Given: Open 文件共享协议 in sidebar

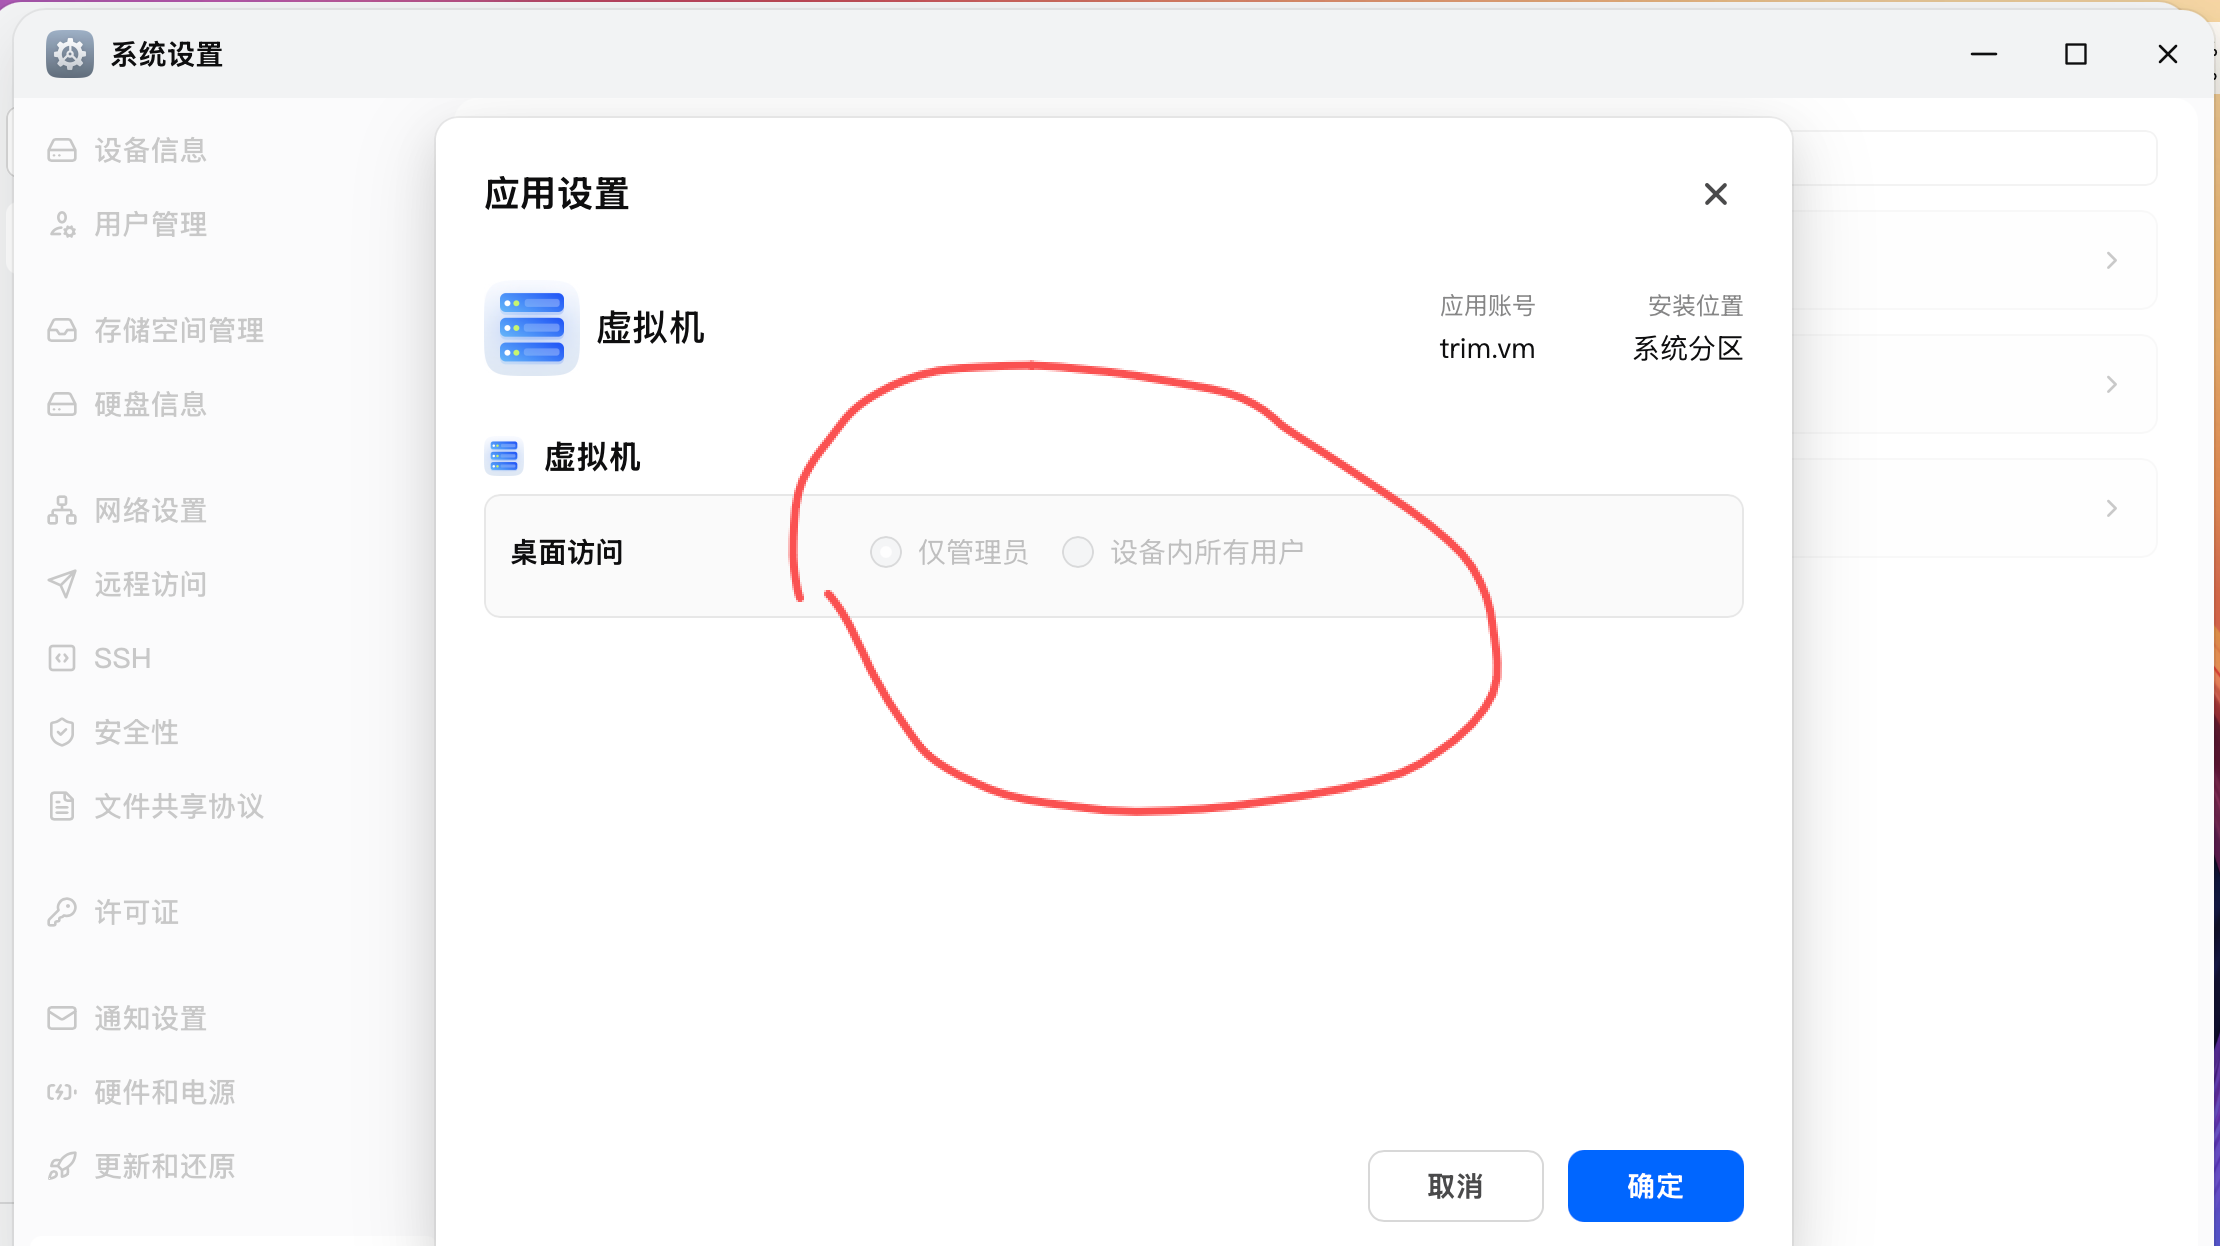Looking at the screenshot, I should [178, 806].
